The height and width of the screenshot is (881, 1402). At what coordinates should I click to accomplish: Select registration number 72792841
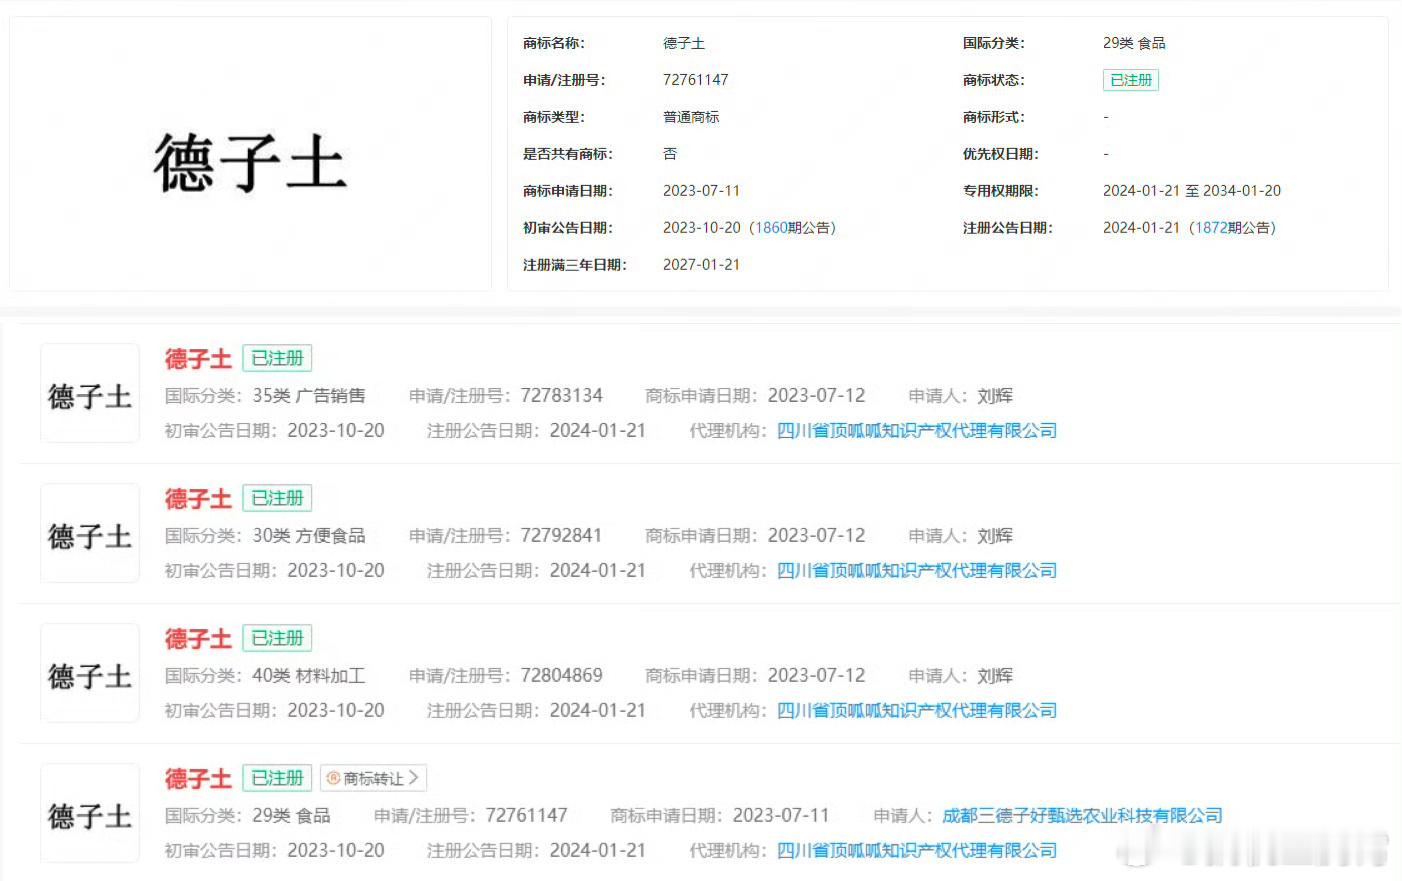[561, 536]
